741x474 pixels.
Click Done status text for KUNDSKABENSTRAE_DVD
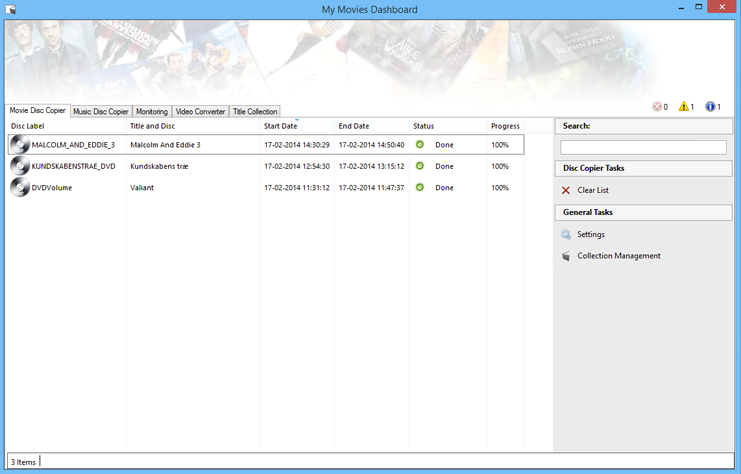pyautogui.click(x=444, y=166)
